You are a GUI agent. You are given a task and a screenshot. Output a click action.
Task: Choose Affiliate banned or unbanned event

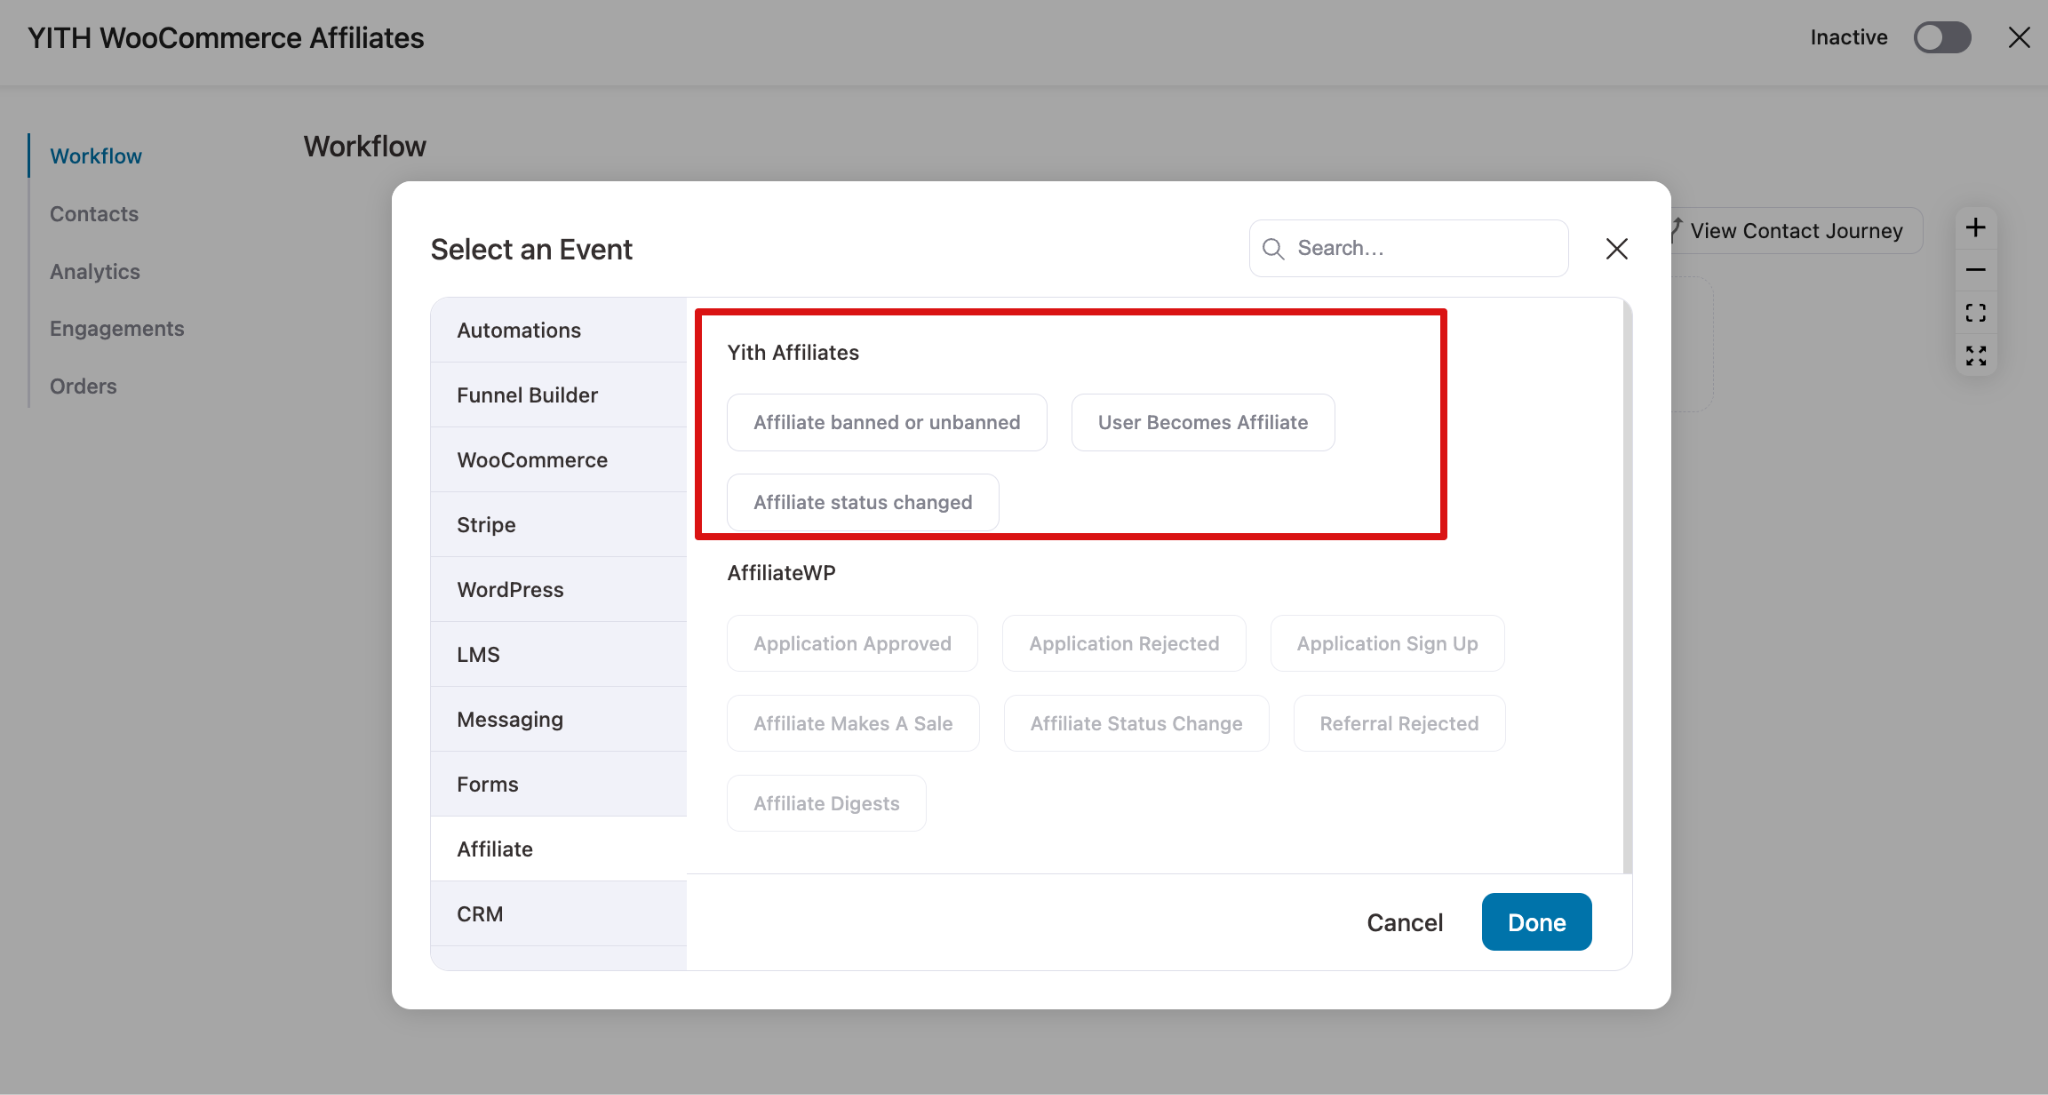[887, 422]
